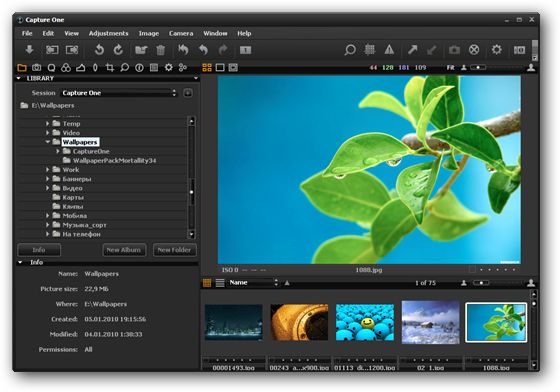Click the New Album button
The height and width of the screenshot is (392, 560).
click(124, 250)
